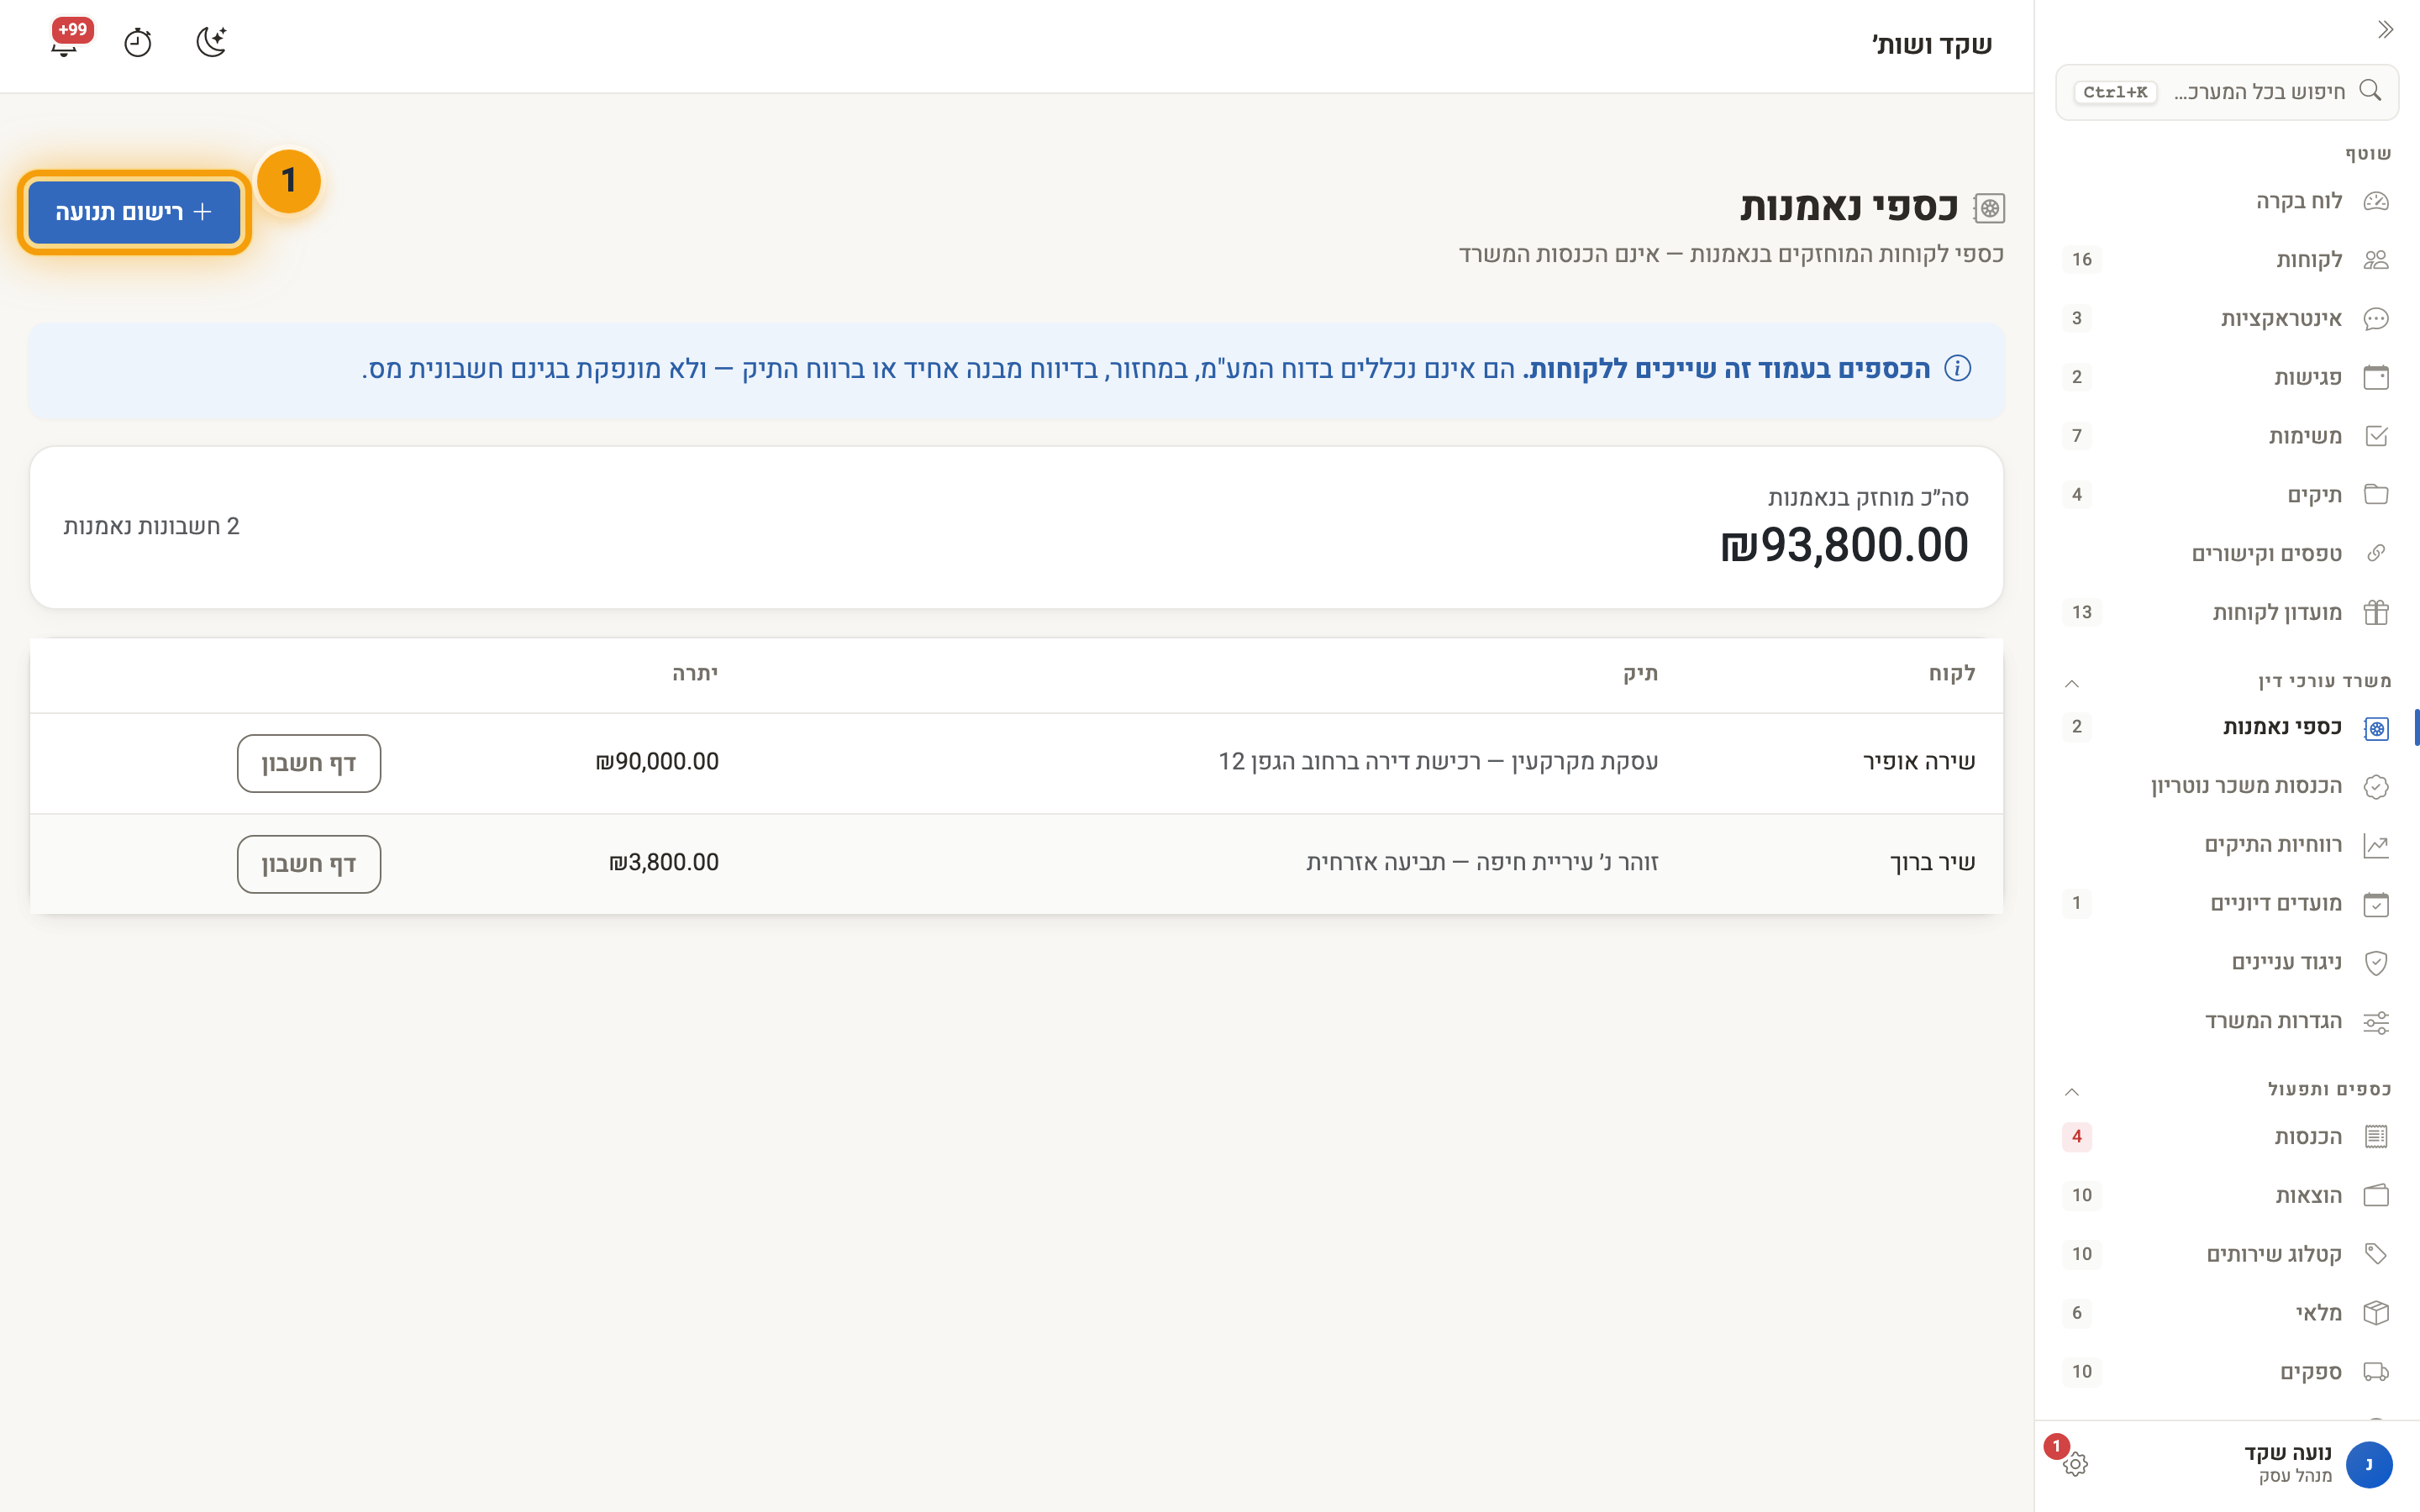Click balance ₪3,800.00 cell
This screenshot has width=2420, height=1512.
tap(664, 863)
